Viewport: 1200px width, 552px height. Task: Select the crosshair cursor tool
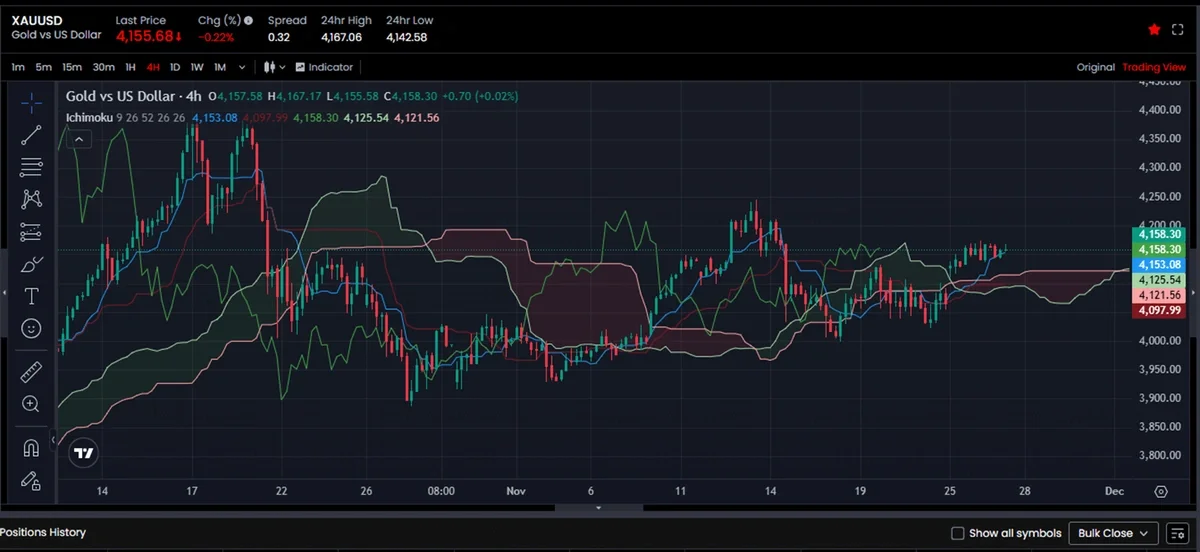point(31,103)
